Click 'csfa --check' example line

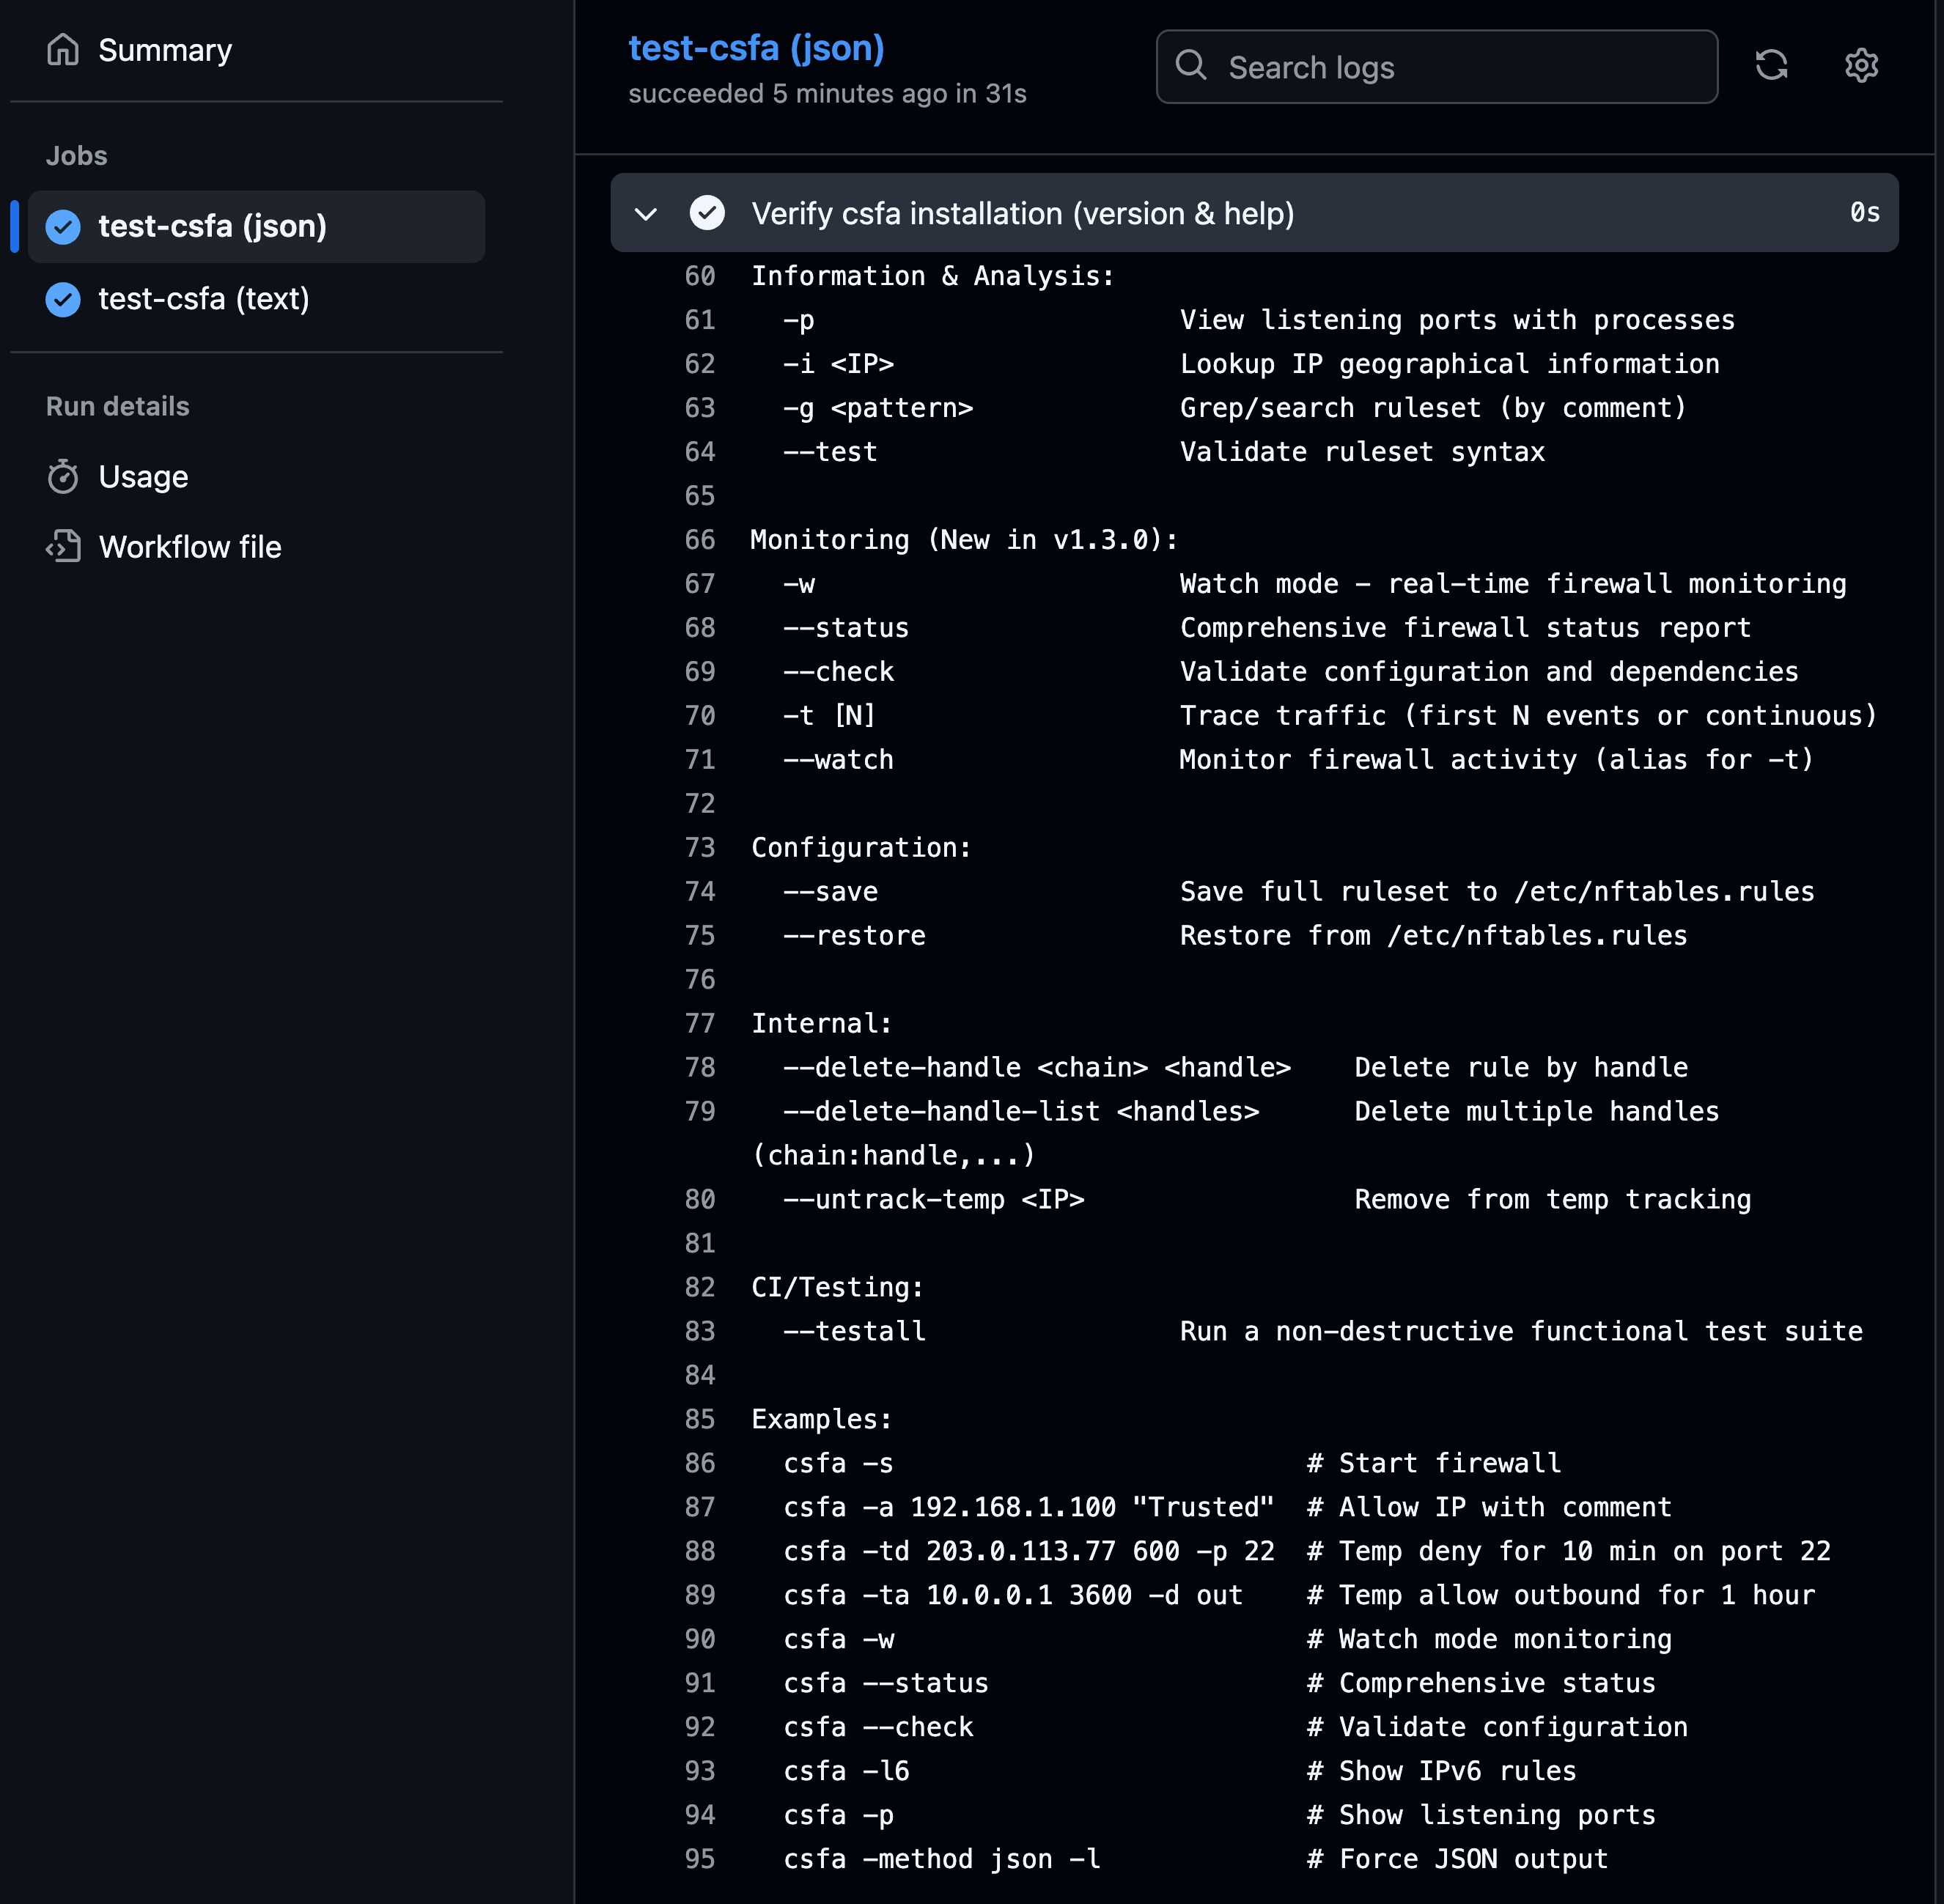(x=878, y=1728)
